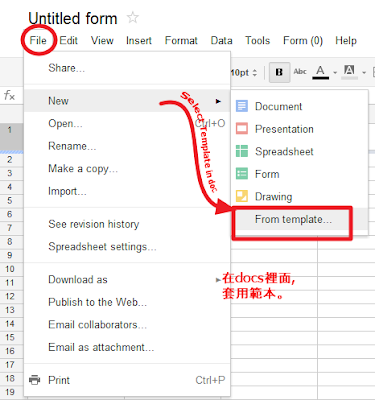Choose Import... in File menu

127,191
